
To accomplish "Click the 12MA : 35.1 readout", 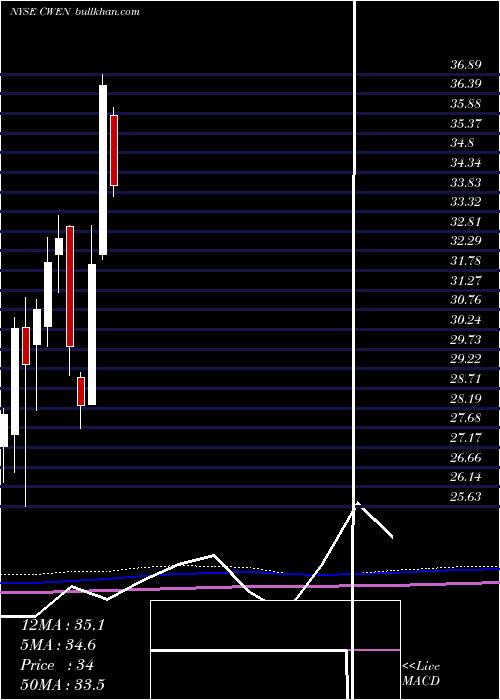I will click(63, 625).
